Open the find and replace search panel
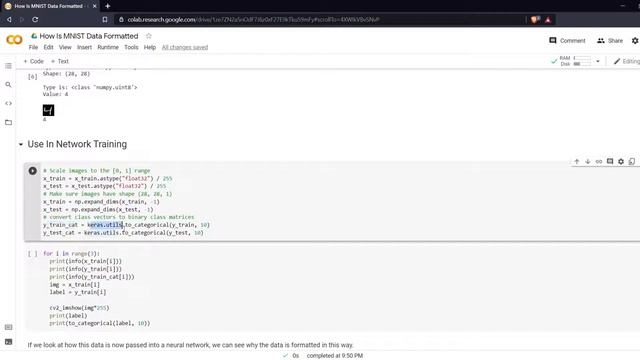Image resolution: width=640 pixels, height=360 pixels. pyautogui.click(x=8, y=84)
